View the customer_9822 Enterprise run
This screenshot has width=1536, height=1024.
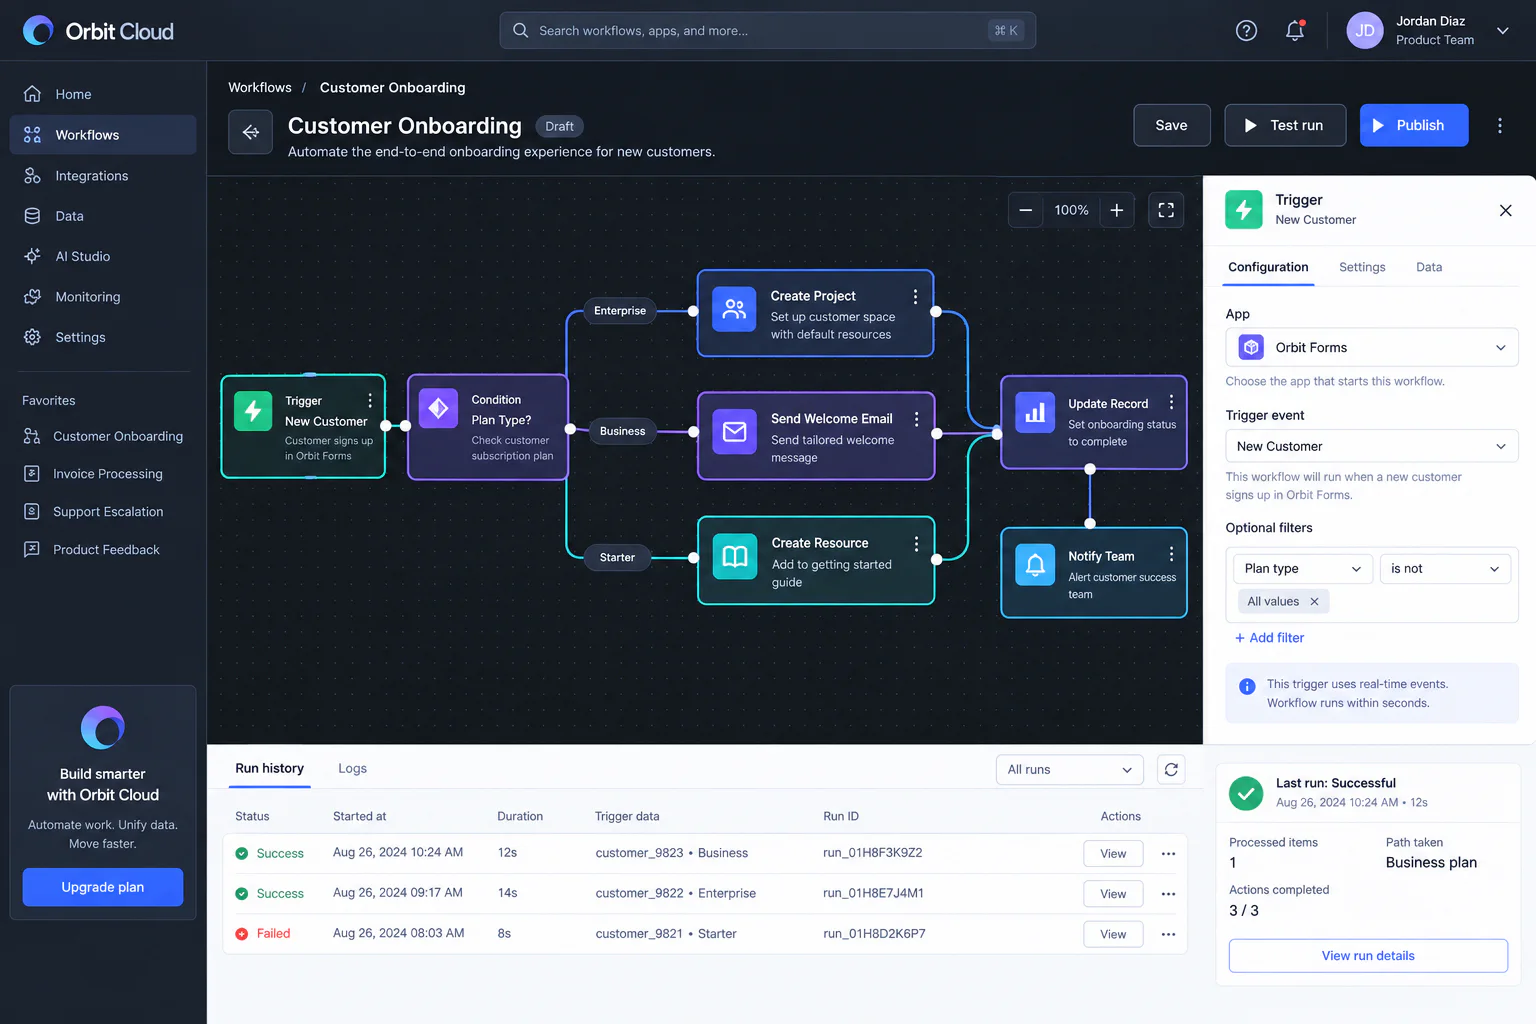pos(1113,894)
